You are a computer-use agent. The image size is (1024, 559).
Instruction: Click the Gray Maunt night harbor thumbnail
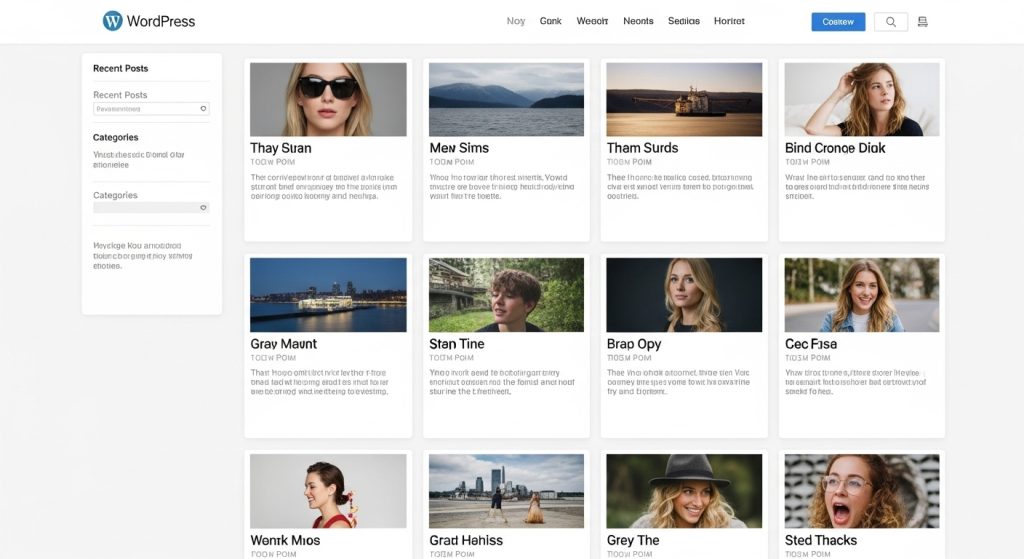[328, 295]
